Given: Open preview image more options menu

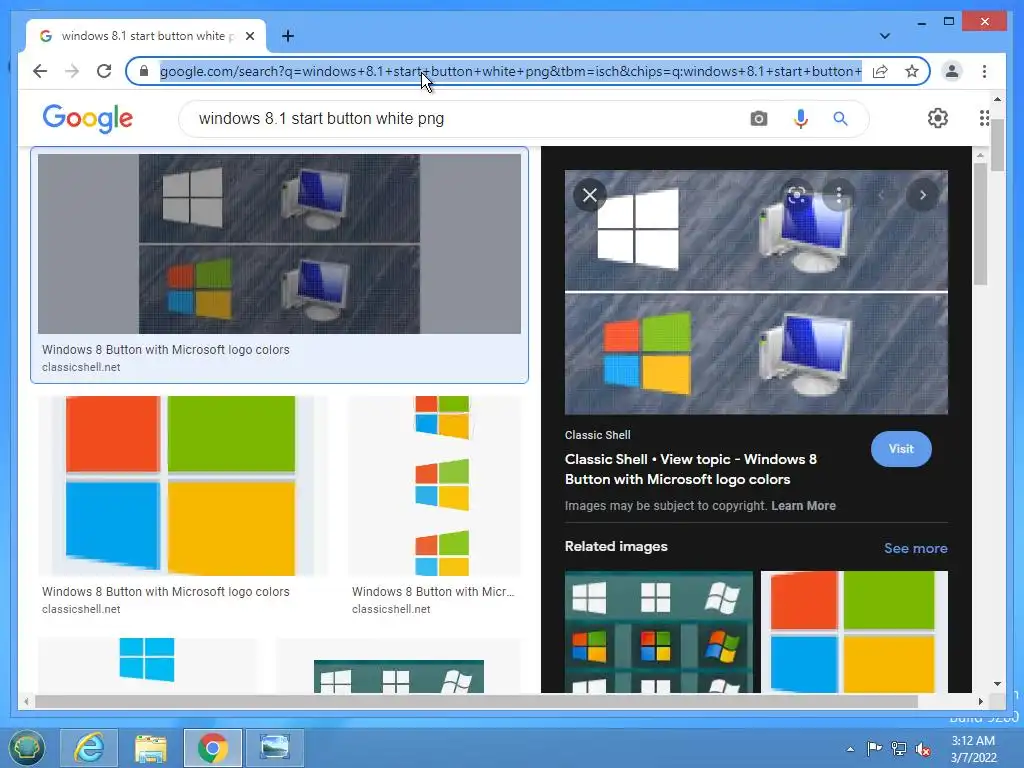Looking at the screenshot, I should coord(839,195).
